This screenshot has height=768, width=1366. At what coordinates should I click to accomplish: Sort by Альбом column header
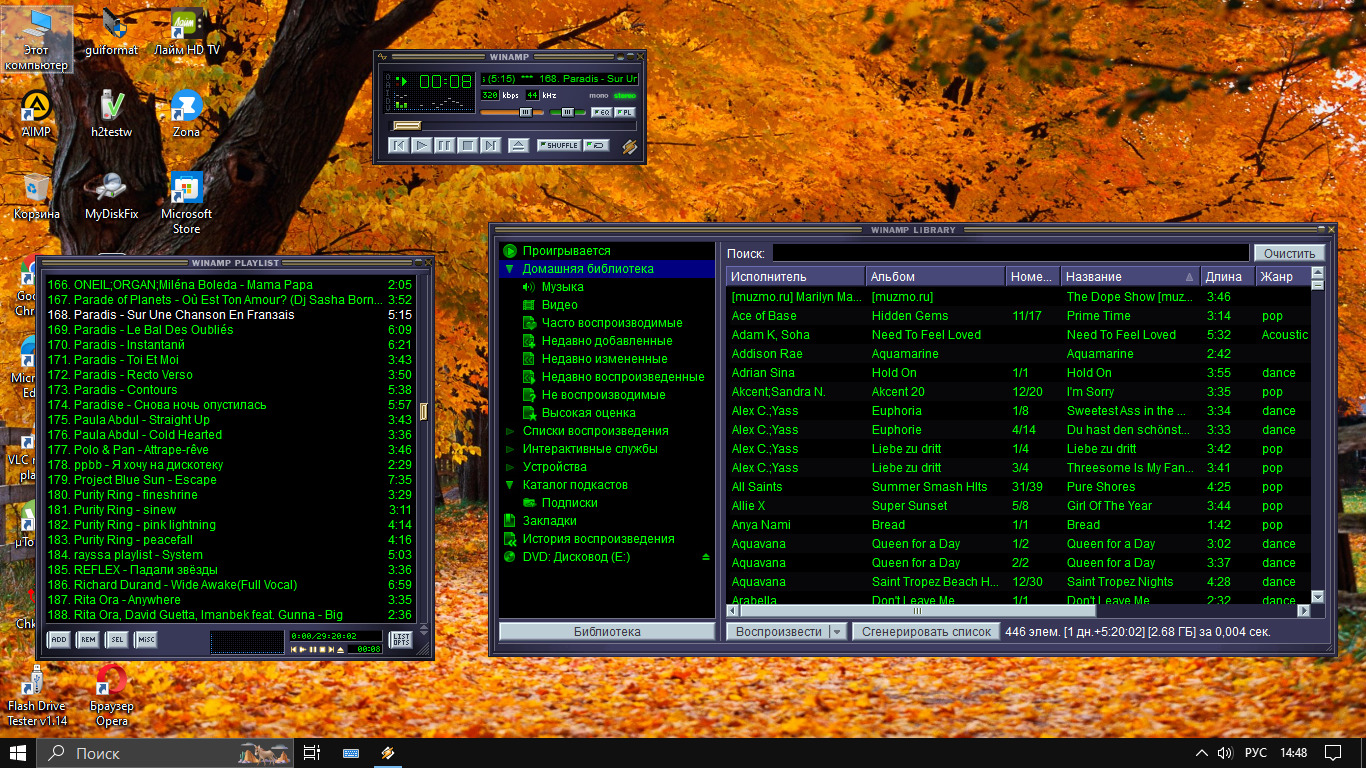(936, 277)
